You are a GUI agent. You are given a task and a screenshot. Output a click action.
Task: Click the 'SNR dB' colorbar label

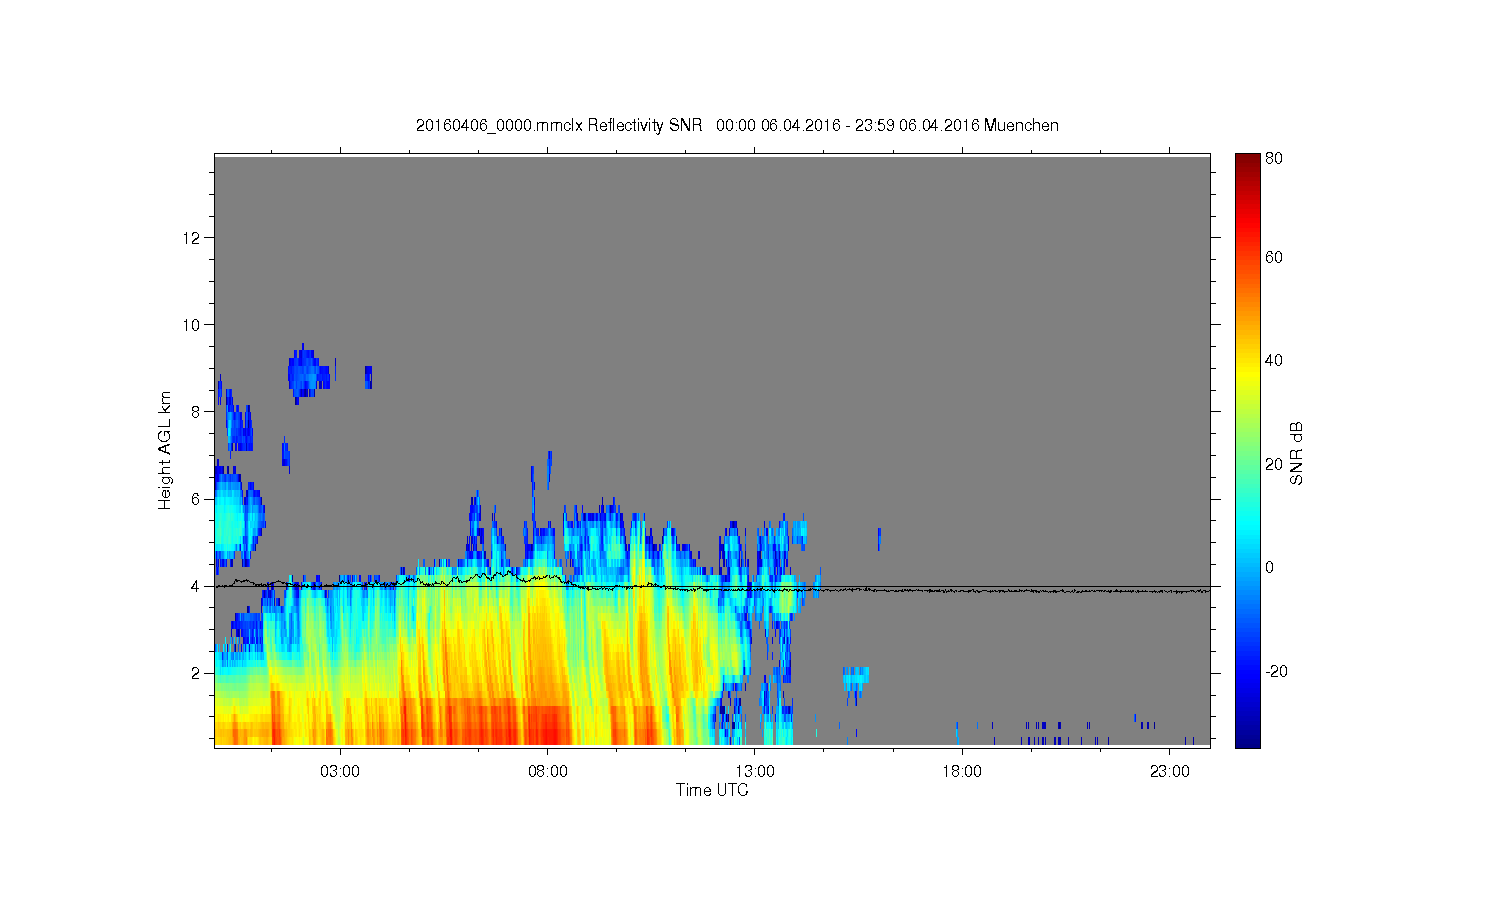click(1297, 453)
